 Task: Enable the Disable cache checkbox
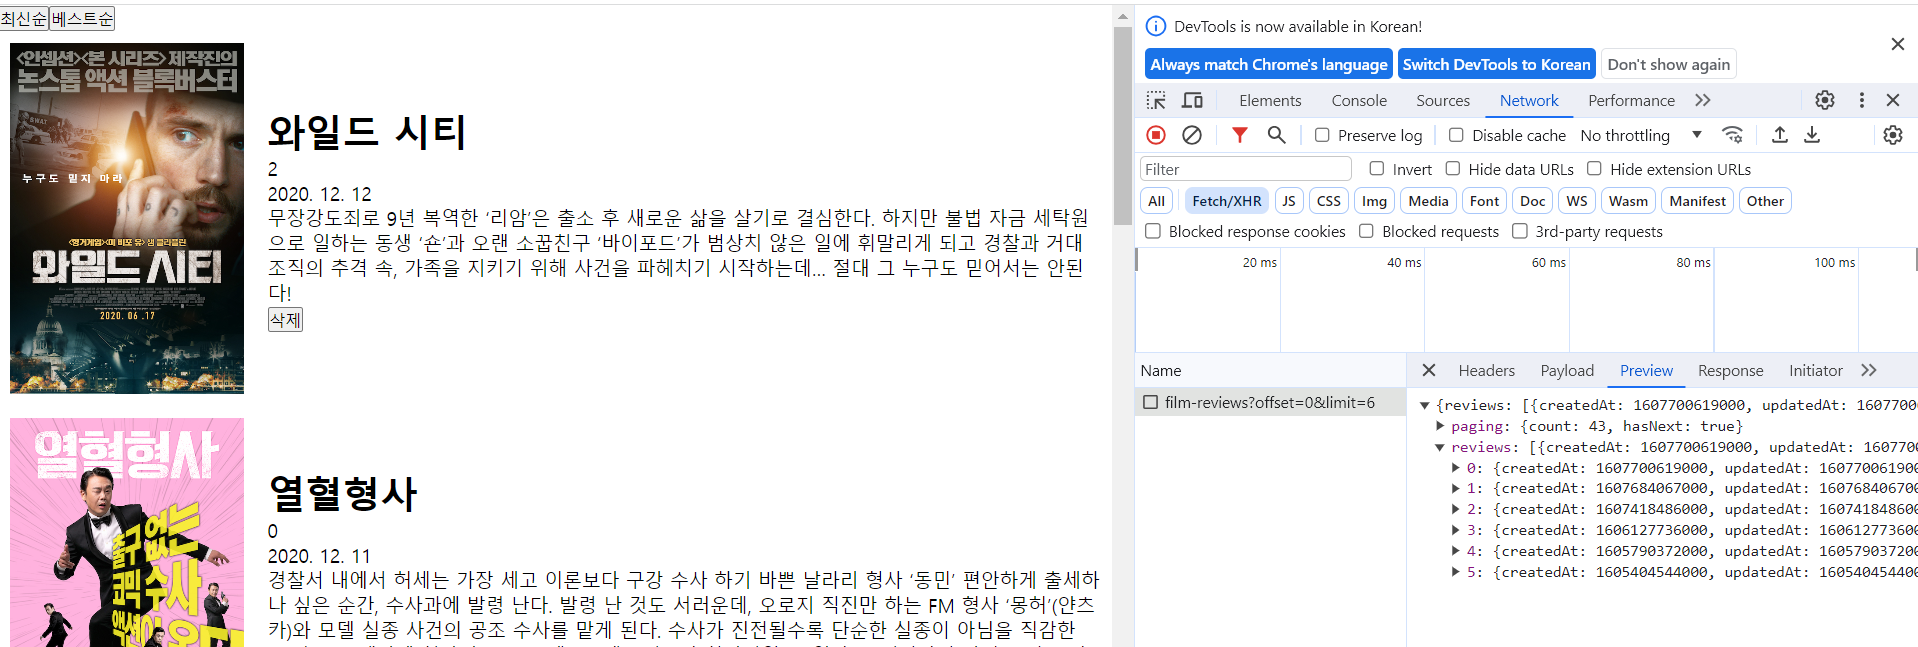pos(1456,135)
